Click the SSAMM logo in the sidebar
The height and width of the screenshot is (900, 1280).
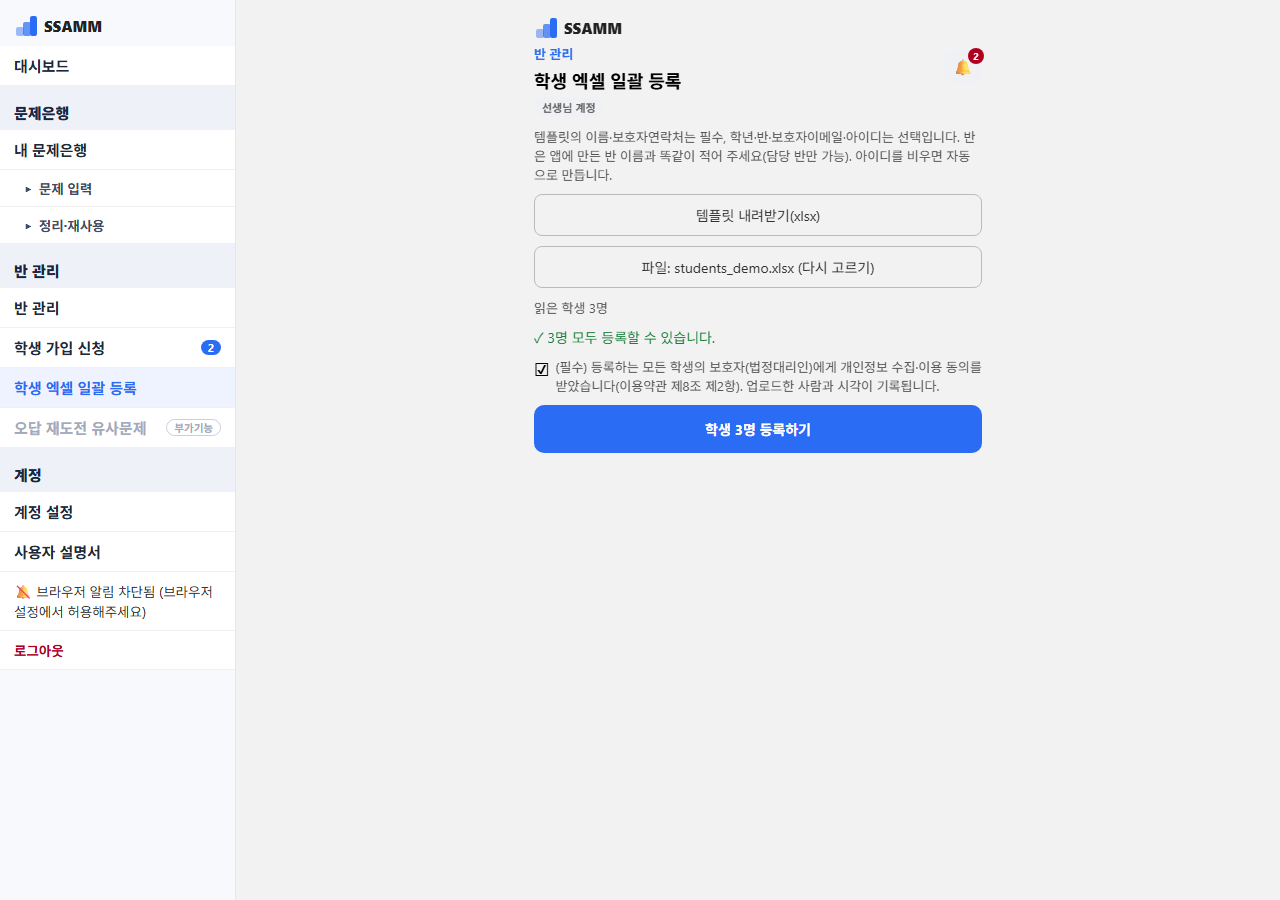(x=59, y=26)
